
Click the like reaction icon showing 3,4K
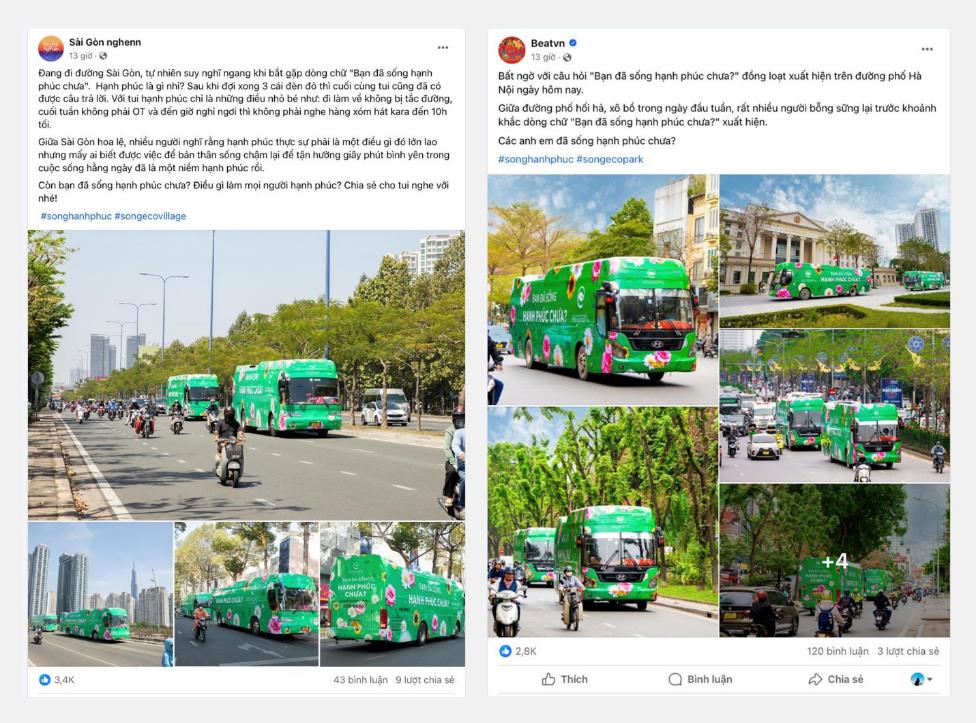(x=45, y=679)
